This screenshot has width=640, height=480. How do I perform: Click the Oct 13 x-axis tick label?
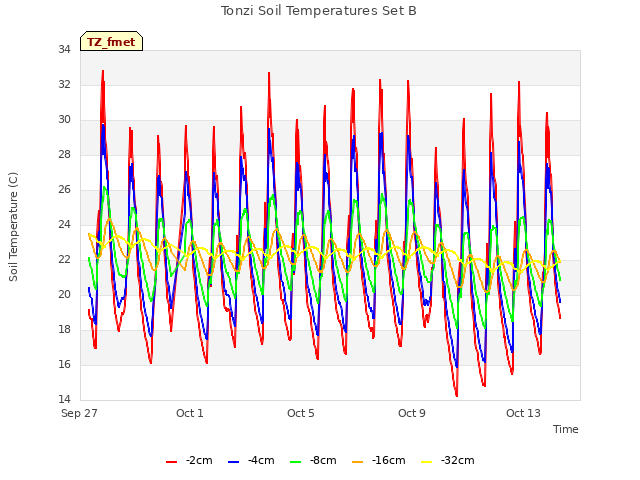click(523, 413)
